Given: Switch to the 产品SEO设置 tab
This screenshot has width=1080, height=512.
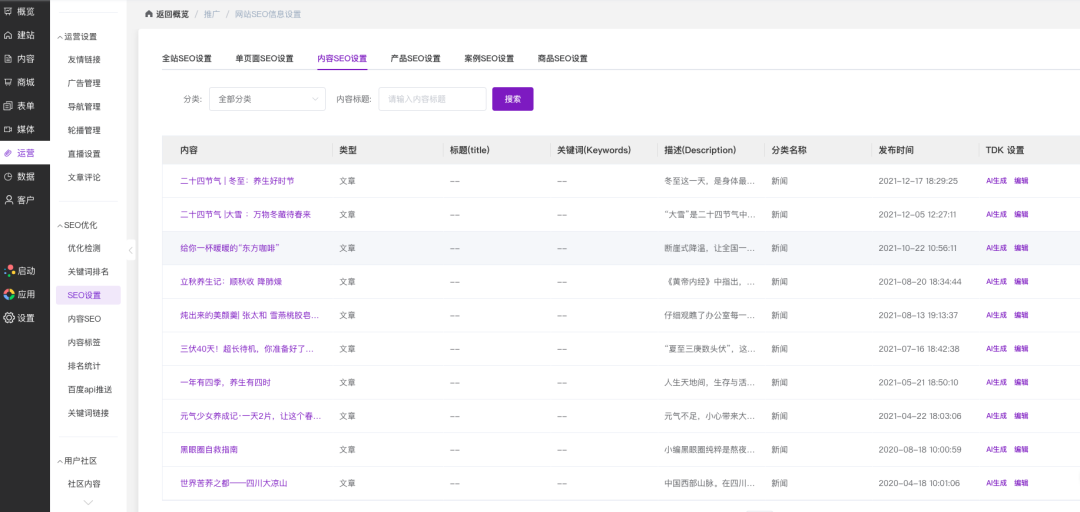Looking at the screenshot, I should click(415, 59).
